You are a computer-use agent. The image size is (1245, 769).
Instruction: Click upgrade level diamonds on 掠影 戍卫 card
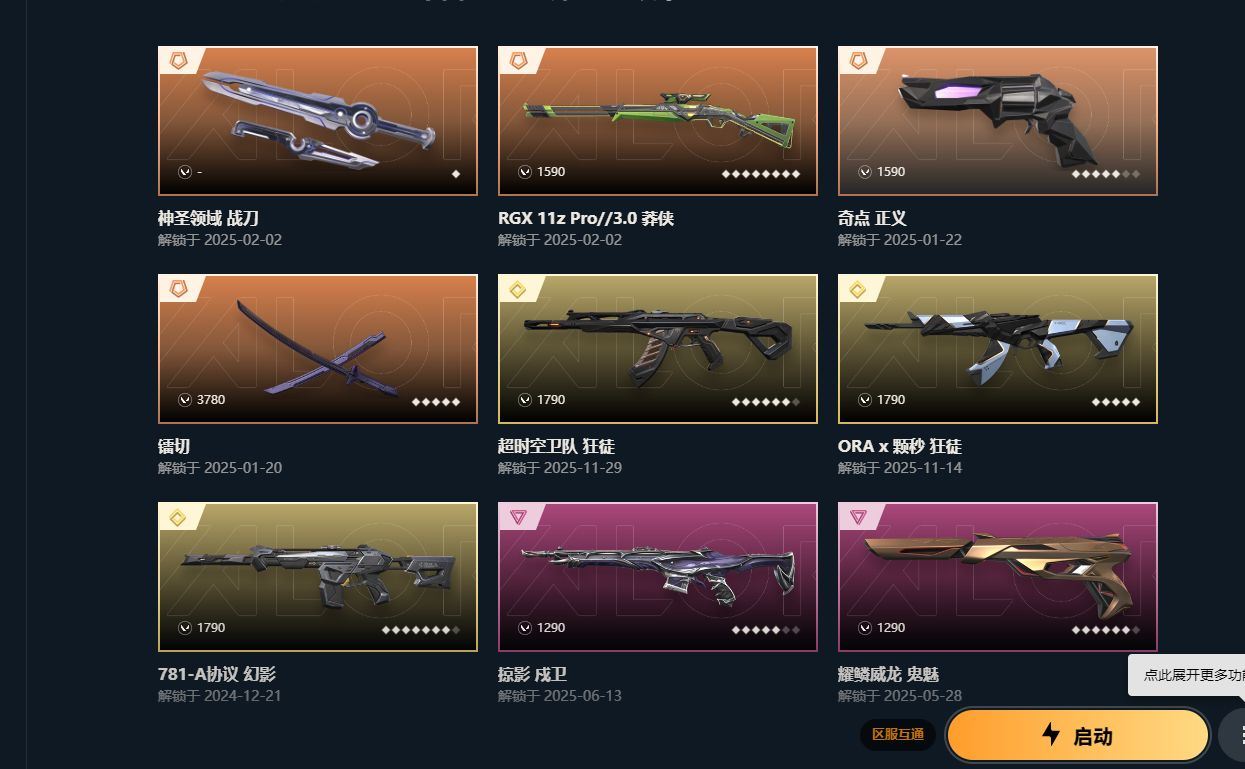pyautogui.click(x=766, y=629)
